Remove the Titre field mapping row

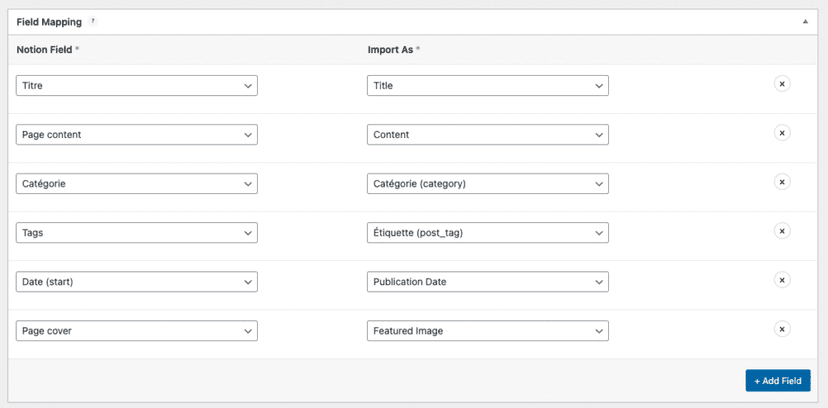pos(782,84)
